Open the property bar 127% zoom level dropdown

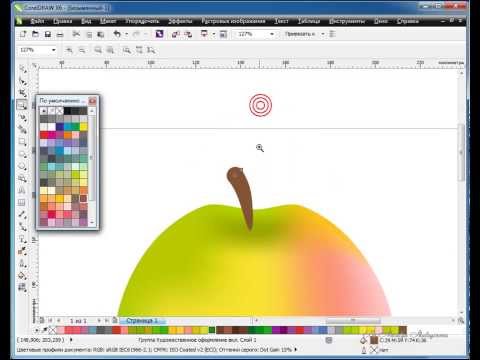(x=53, y=50)
